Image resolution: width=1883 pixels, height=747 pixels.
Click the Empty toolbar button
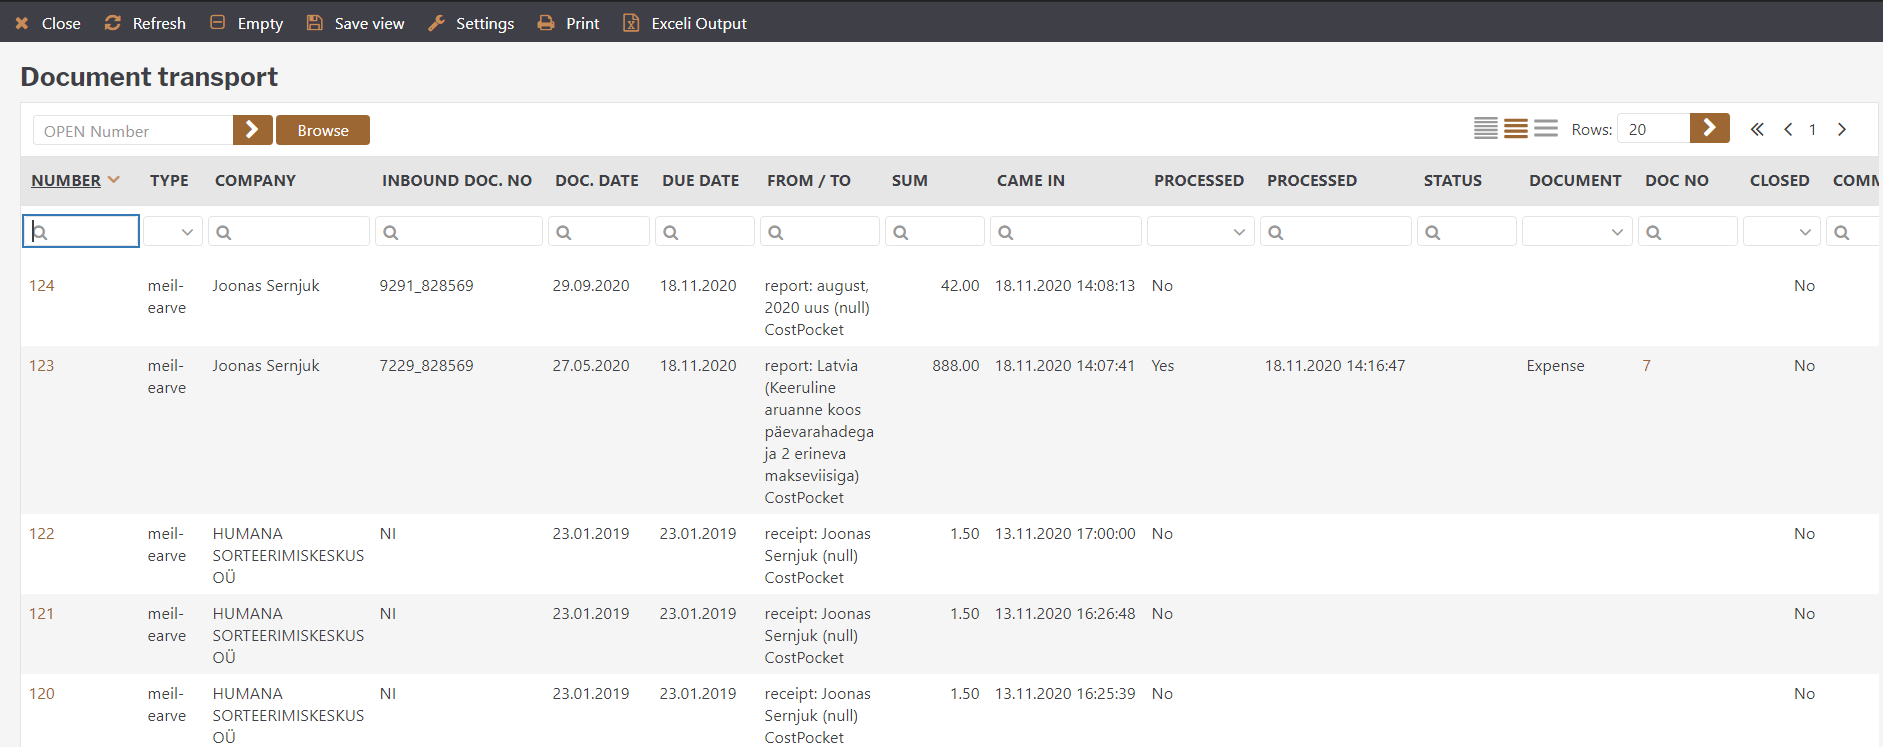click(246, 23)
